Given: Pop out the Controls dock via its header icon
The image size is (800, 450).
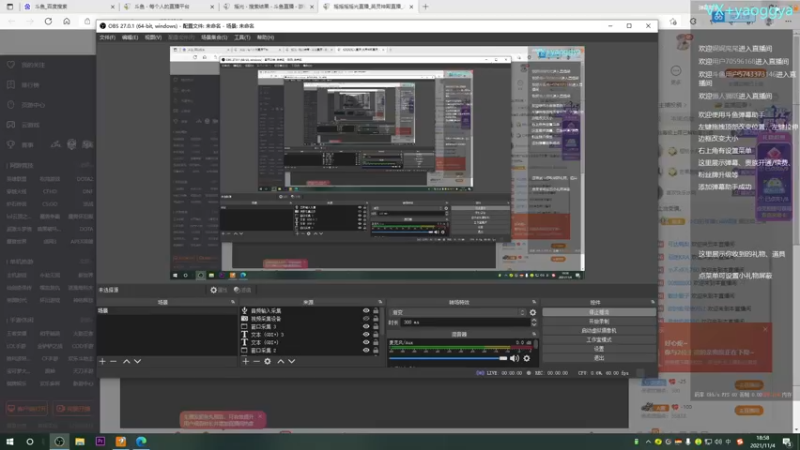Looking at the screenshot, I should (653, 302).
